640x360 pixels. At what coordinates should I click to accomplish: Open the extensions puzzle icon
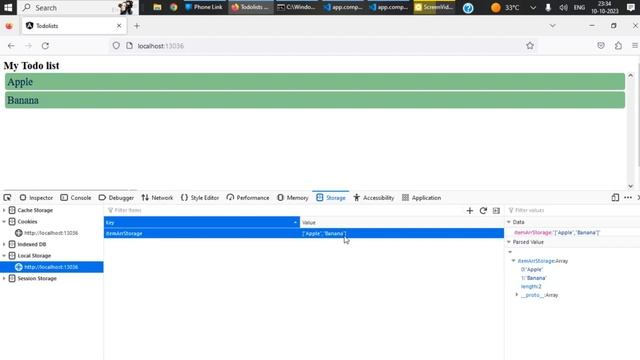[x=618, y=46]
